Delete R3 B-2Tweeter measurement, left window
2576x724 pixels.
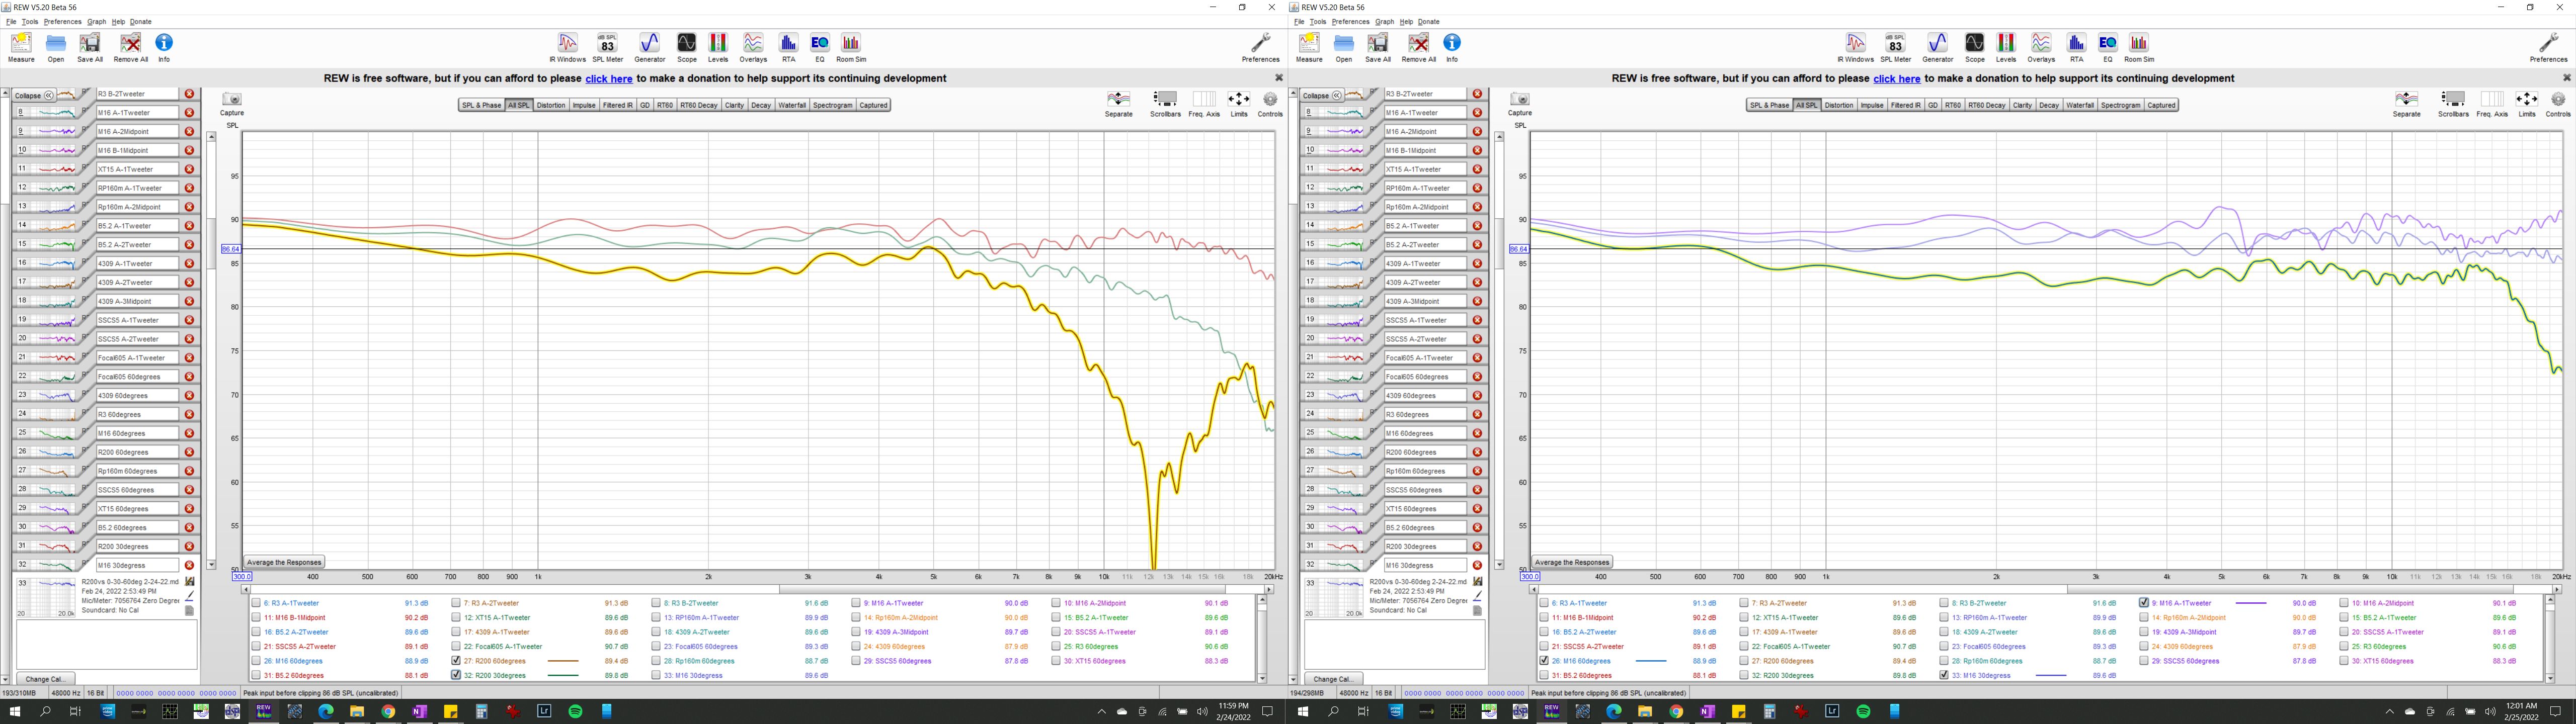pos(189,94)
